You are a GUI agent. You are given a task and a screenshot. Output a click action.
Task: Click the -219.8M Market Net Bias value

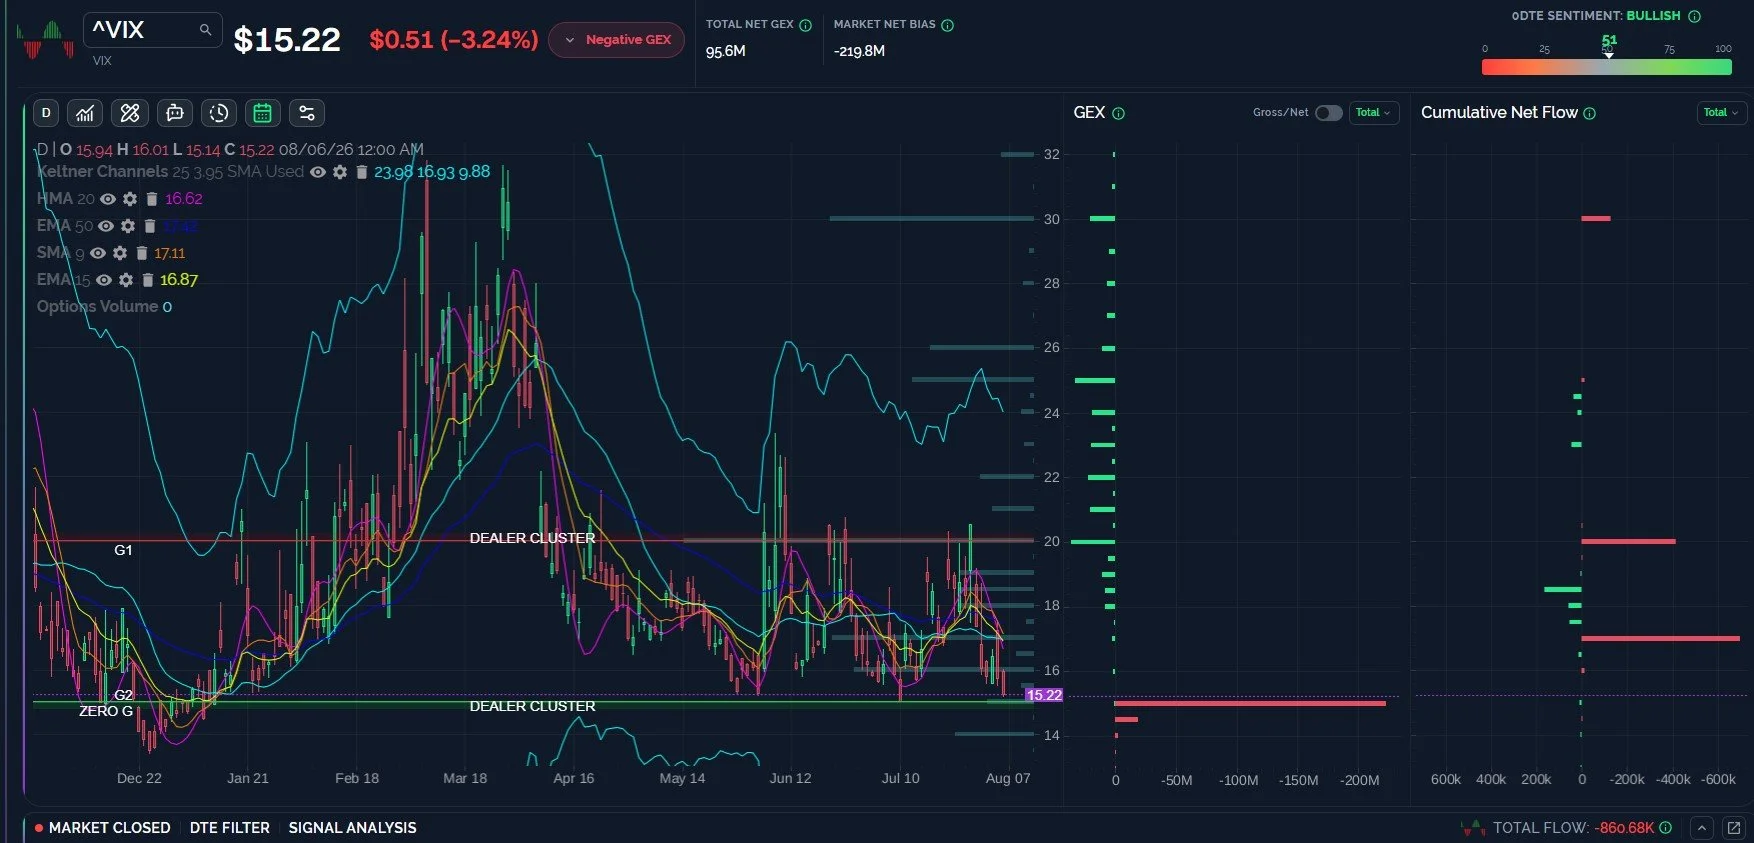[x=859, y=51]
